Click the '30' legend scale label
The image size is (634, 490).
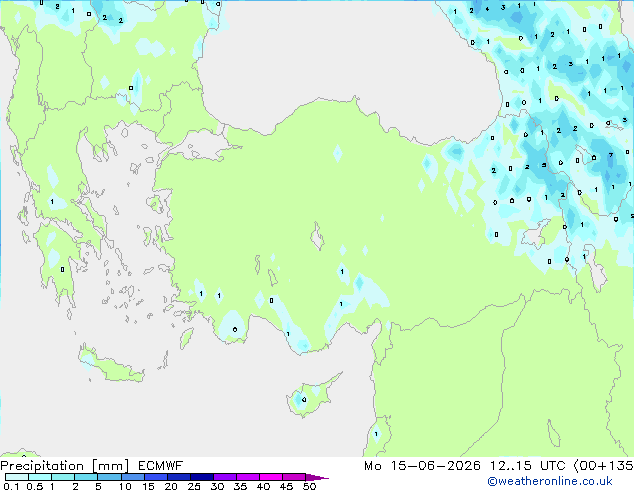point(217,486)
